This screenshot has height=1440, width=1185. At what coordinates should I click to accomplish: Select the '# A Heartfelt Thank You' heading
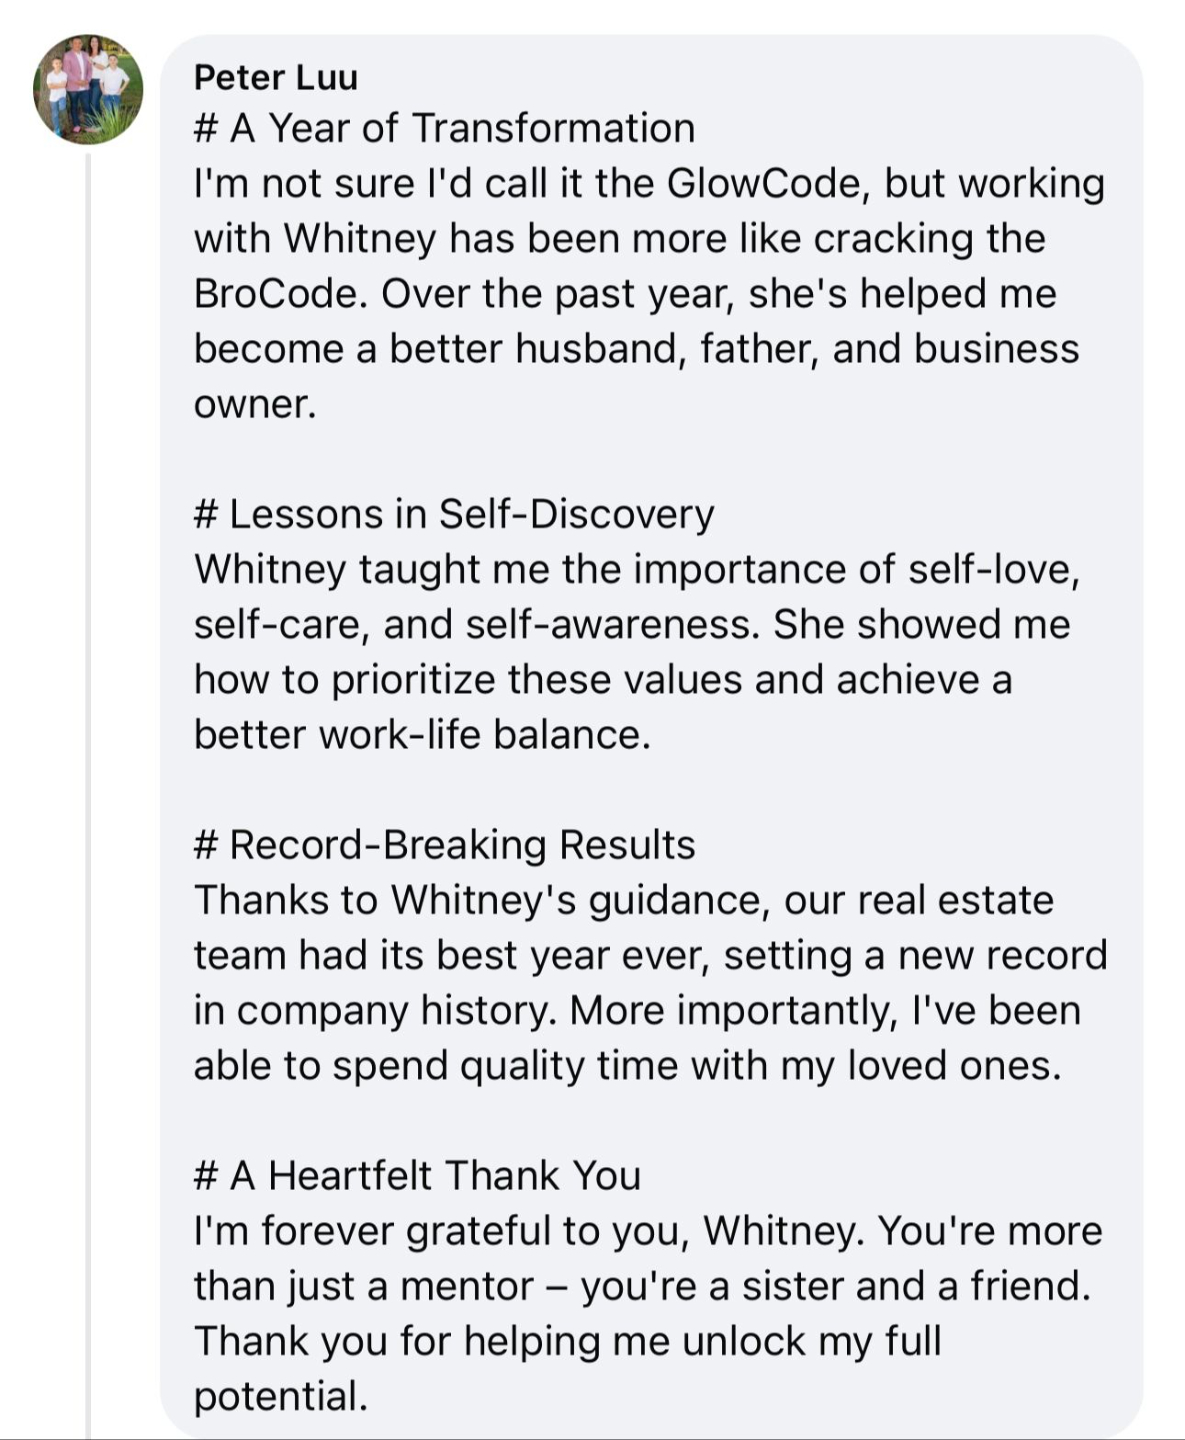tap(417, 1176)
